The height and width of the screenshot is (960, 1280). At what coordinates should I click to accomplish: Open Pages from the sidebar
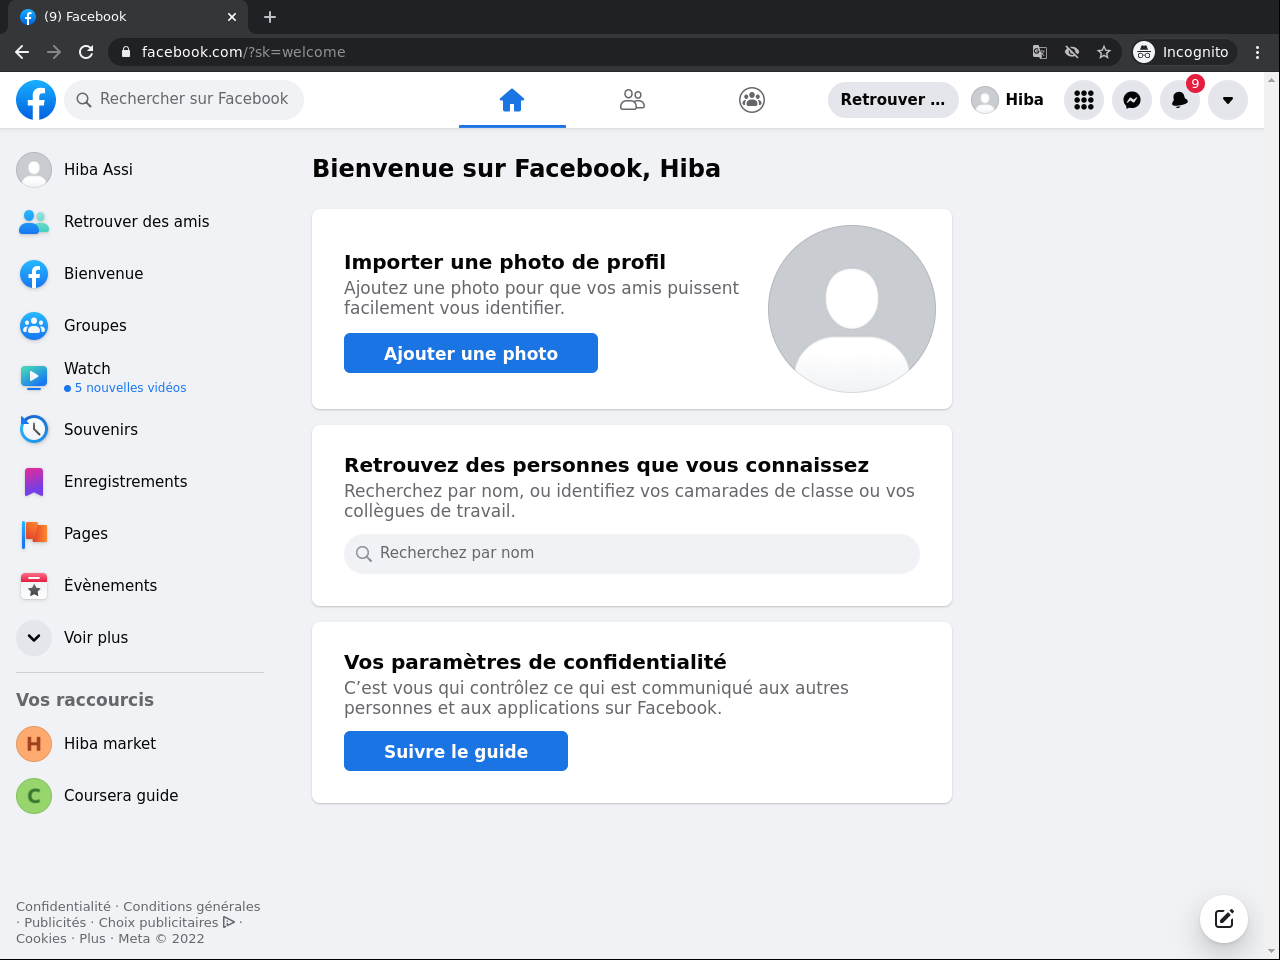point(140,534)
